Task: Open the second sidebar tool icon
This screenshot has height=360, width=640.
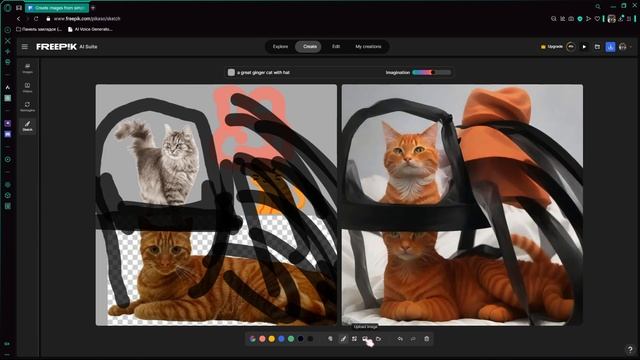Action: [27, 87]
